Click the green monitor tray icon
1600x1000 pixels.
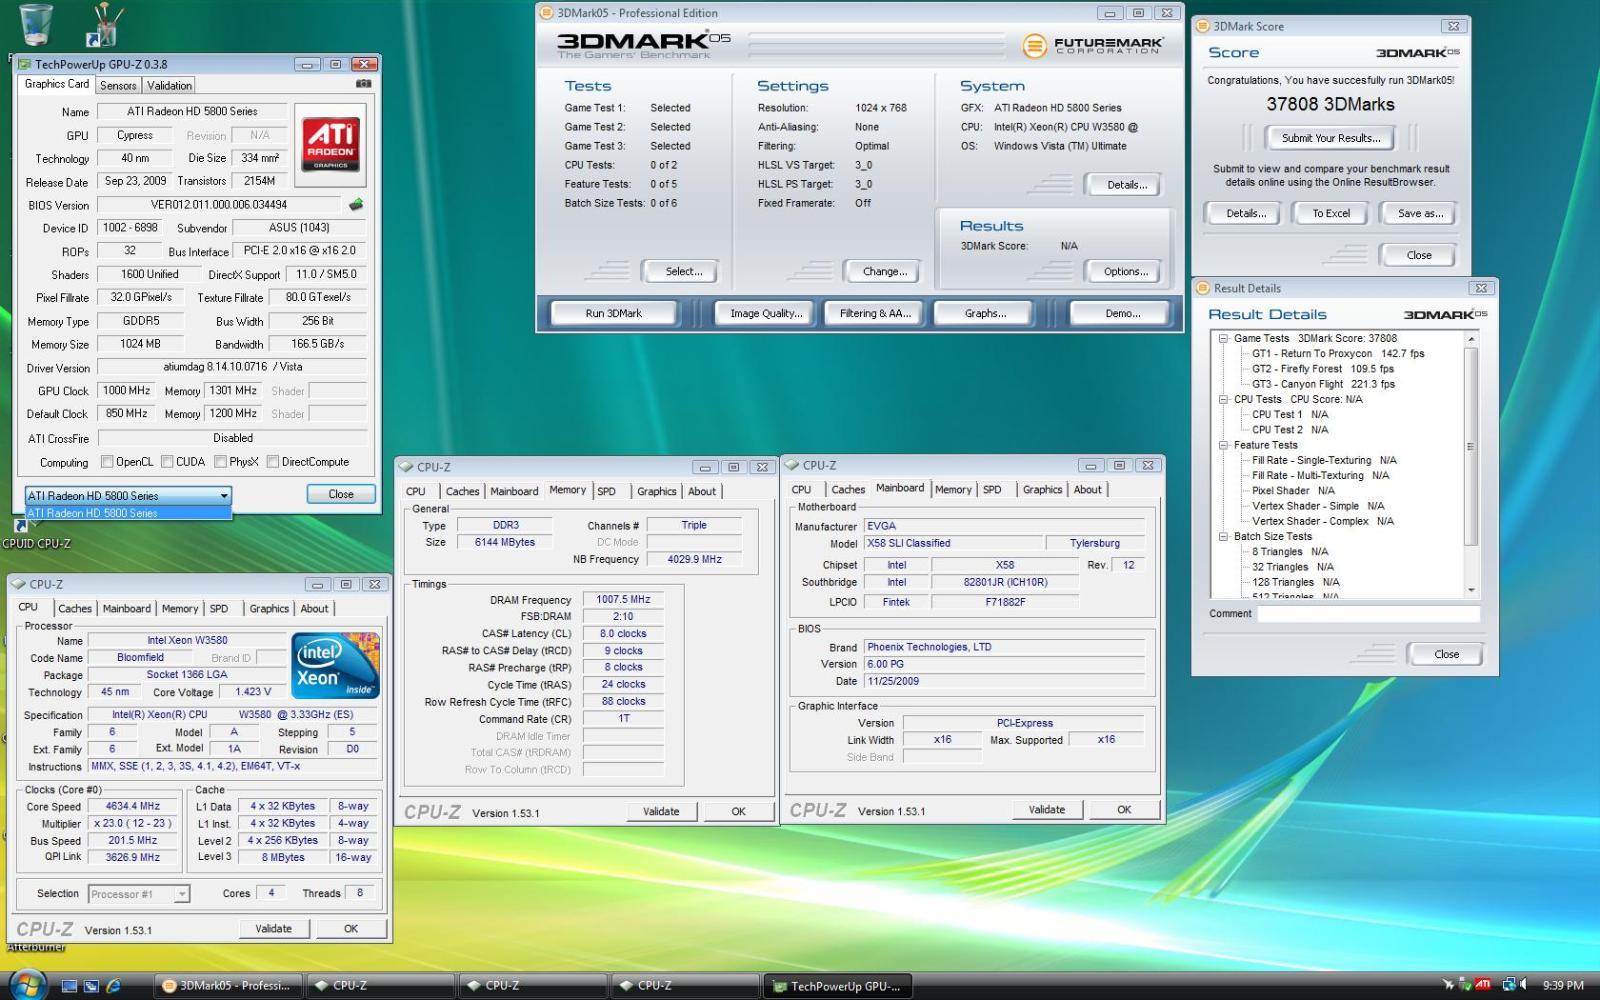click(1466, 985)
